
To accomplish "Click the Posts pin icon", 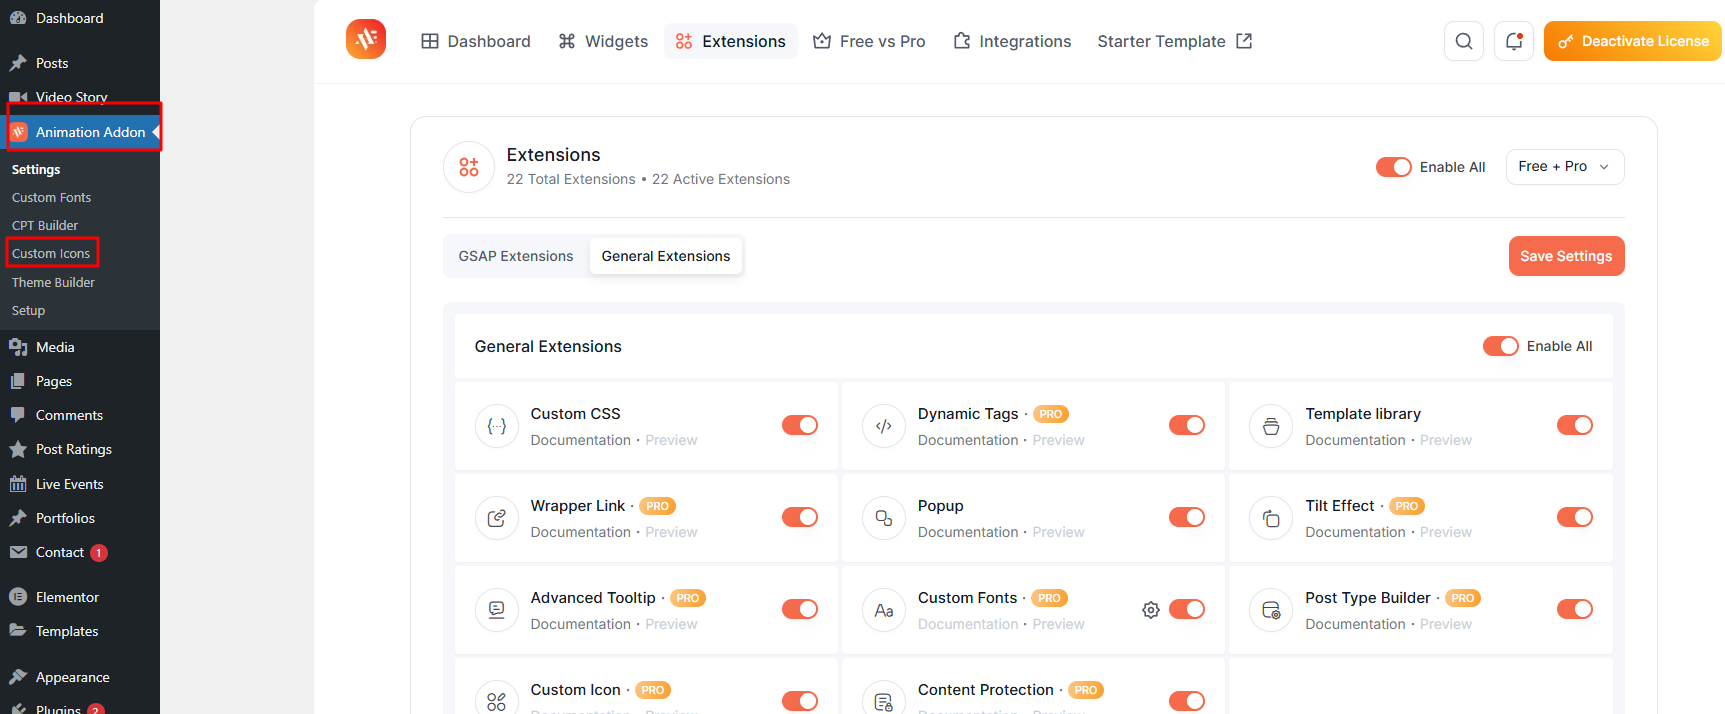I will pyautogui.click(x=18, y=63).
